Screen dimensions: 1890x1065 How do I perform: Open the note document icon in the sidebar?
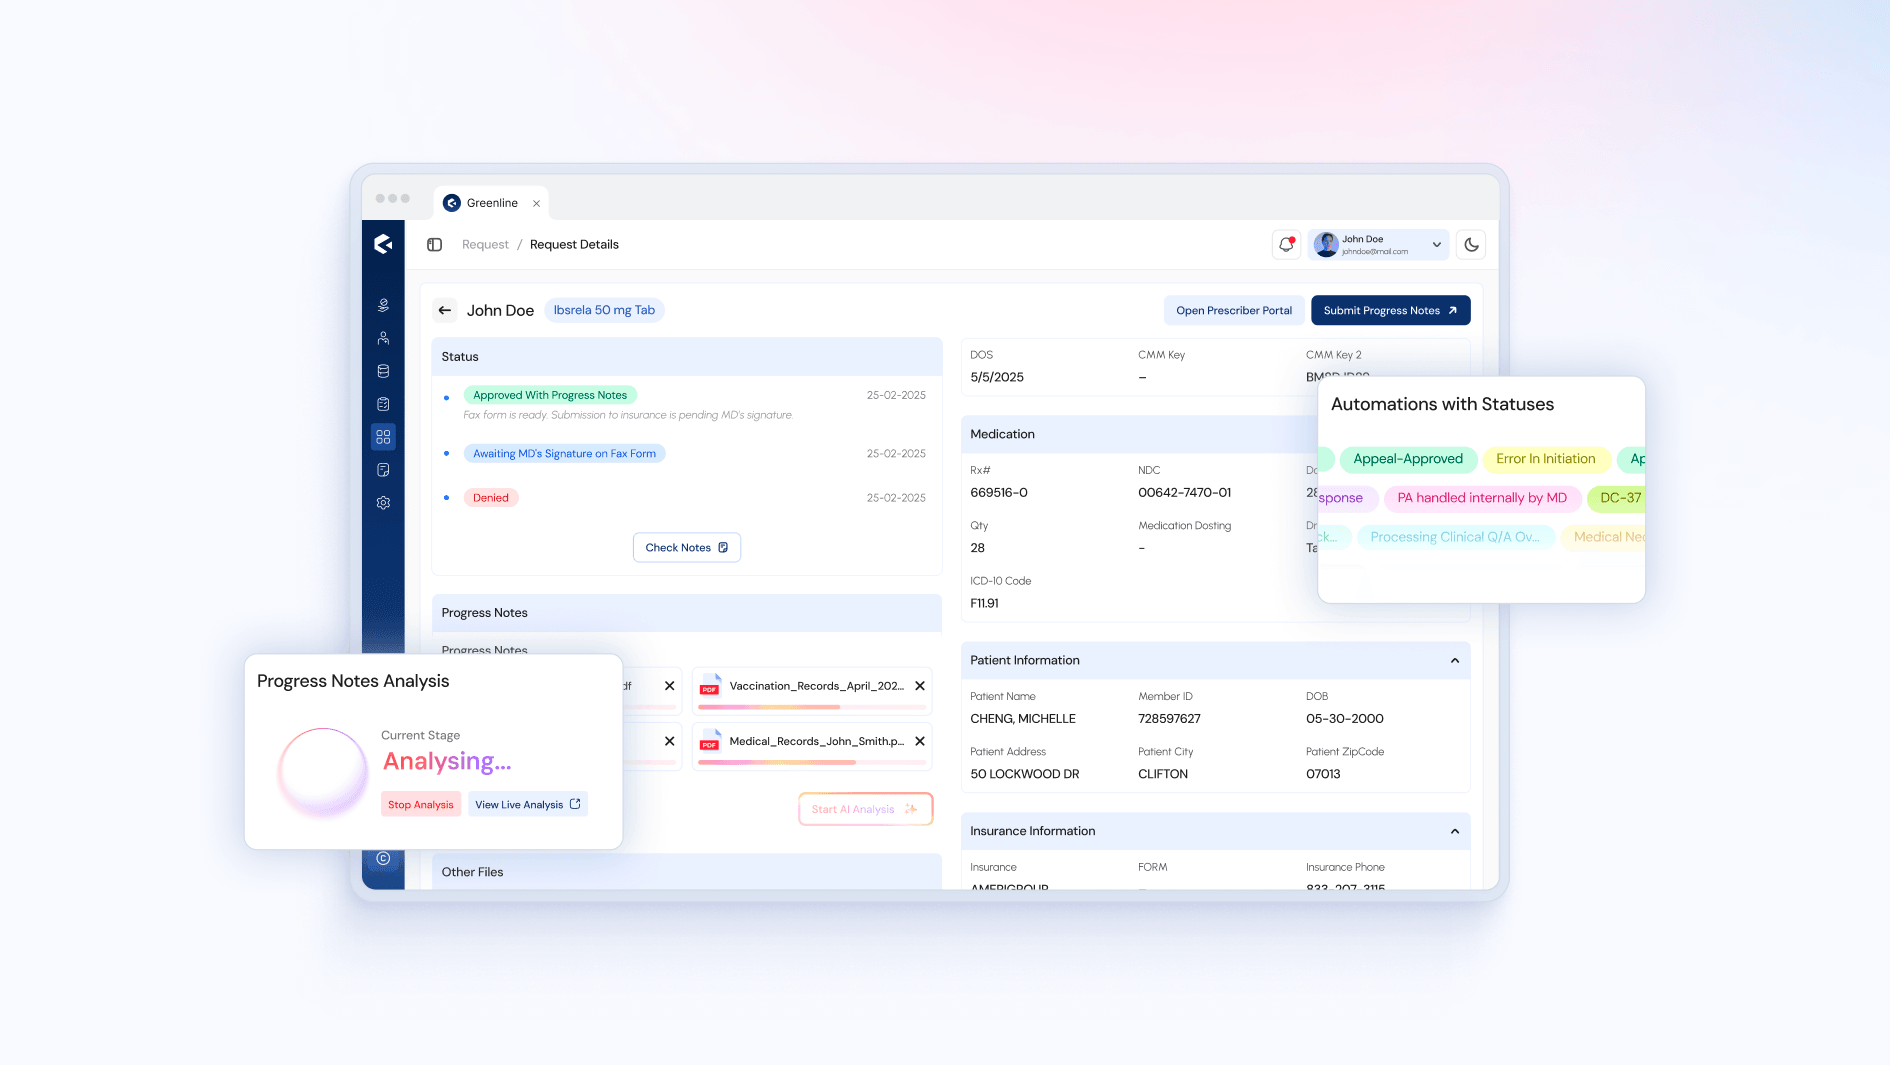[383, 470]
